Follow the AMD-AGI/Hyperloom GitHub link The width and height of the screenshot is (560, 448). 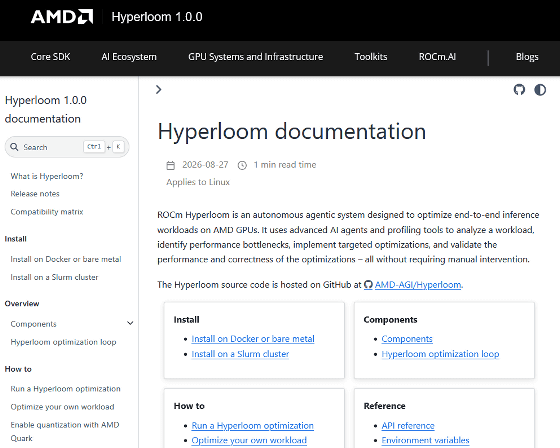418,285
